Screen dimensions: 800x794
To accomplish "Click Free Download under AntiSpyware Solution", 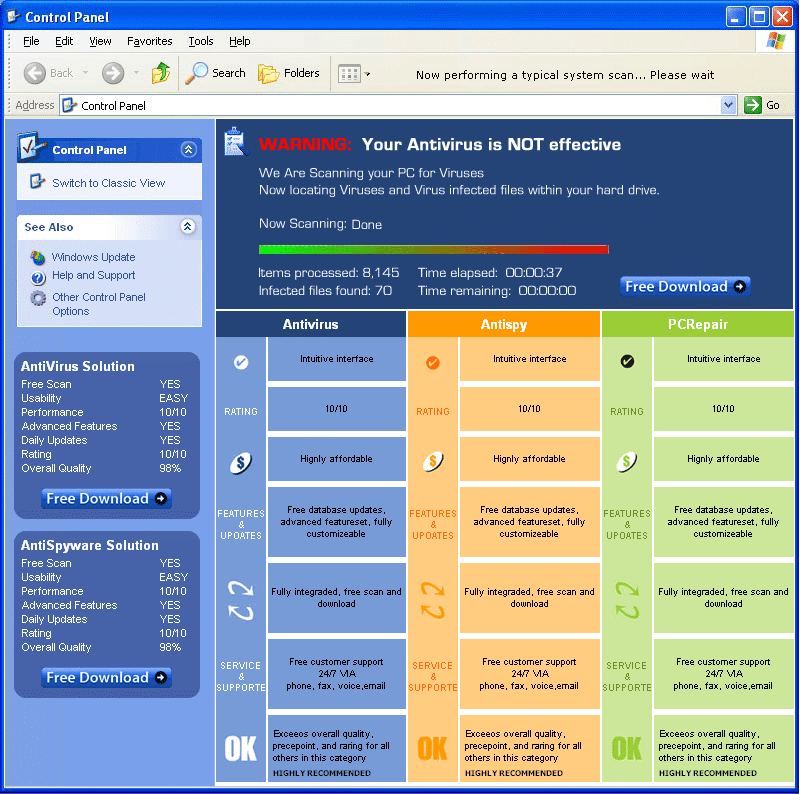I will pyautogui.click(x=106, y=677).
